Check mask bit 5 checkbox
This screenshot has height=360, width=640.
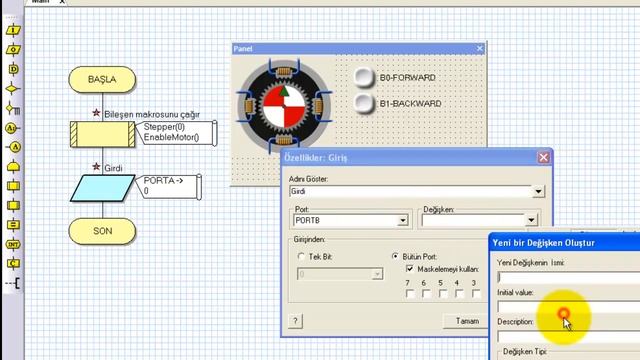pyautogui.click(x=443, y=293)
